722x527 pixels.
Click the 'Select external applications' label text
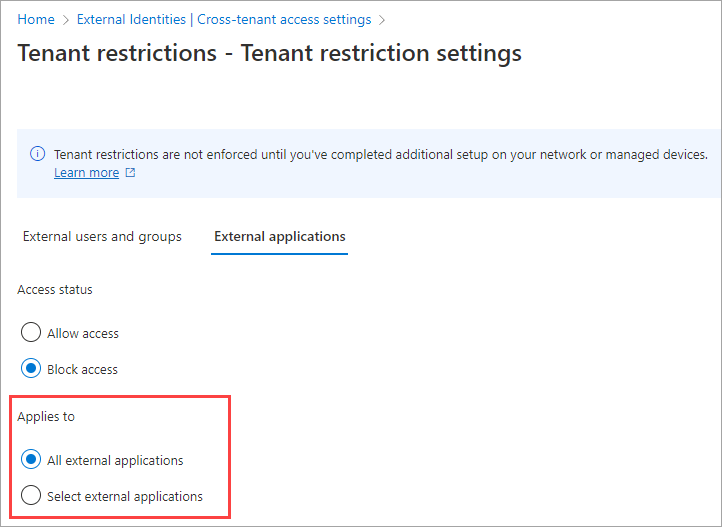click(125, 497)
